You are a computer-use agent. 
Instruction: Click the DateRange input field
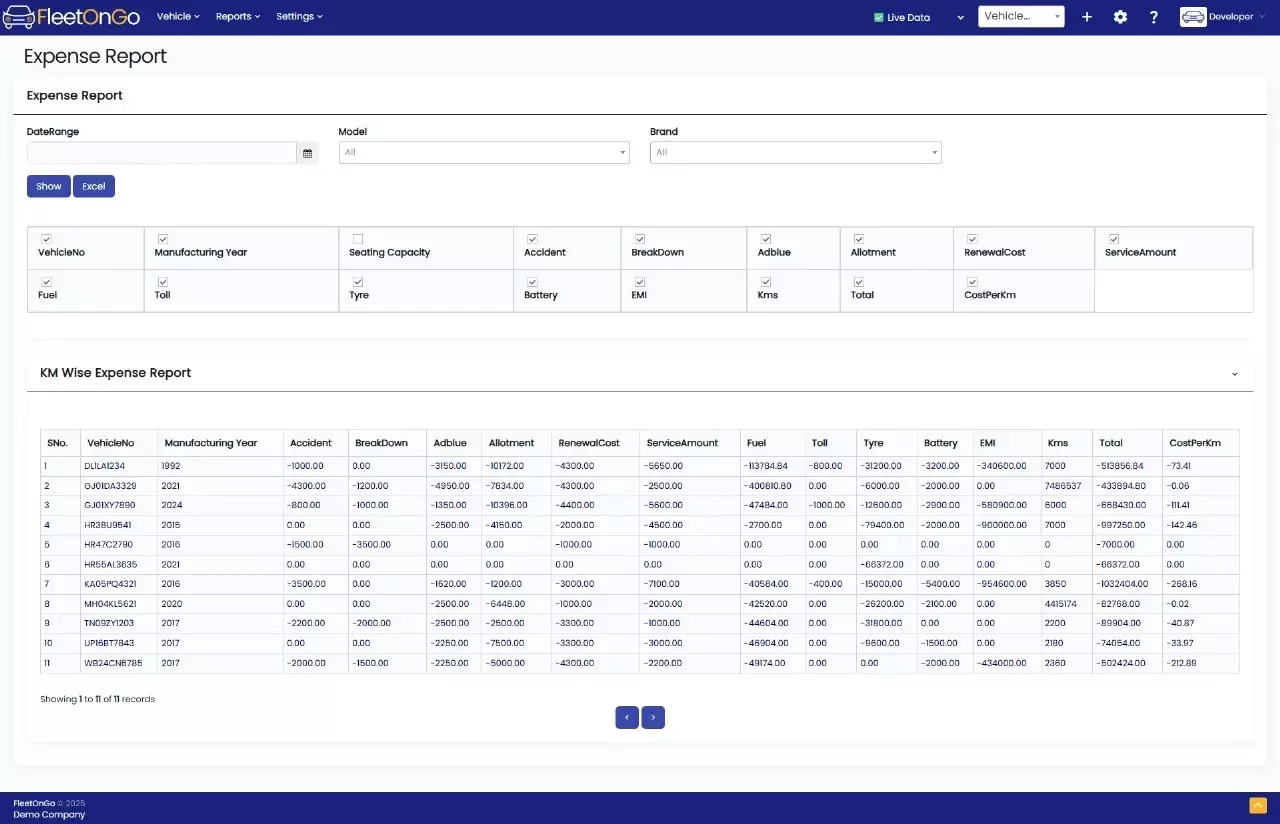[x=162, y=153]
